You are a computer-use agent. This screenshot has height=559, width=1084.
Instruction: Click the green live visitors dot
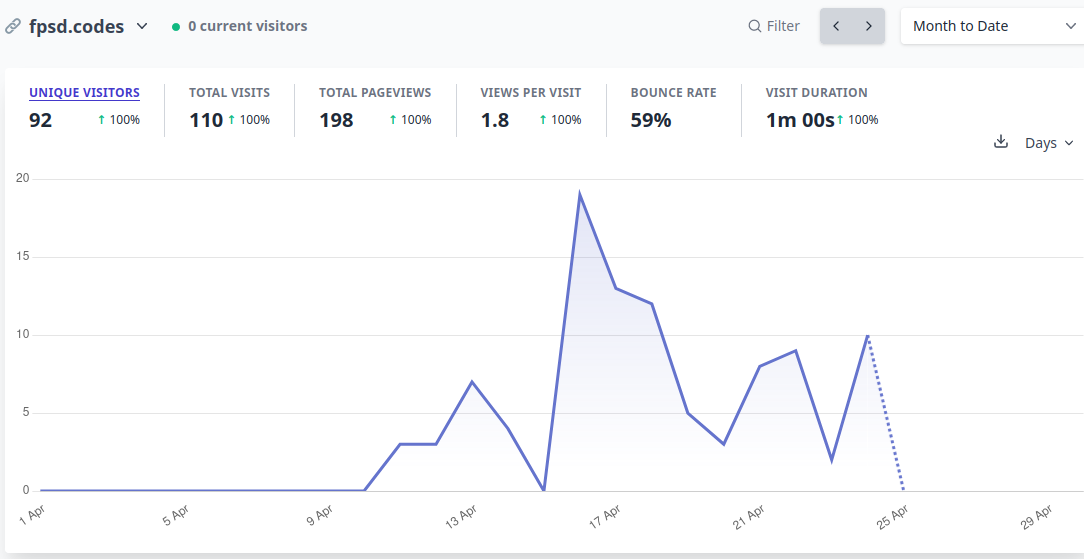[x=176, y=27]
